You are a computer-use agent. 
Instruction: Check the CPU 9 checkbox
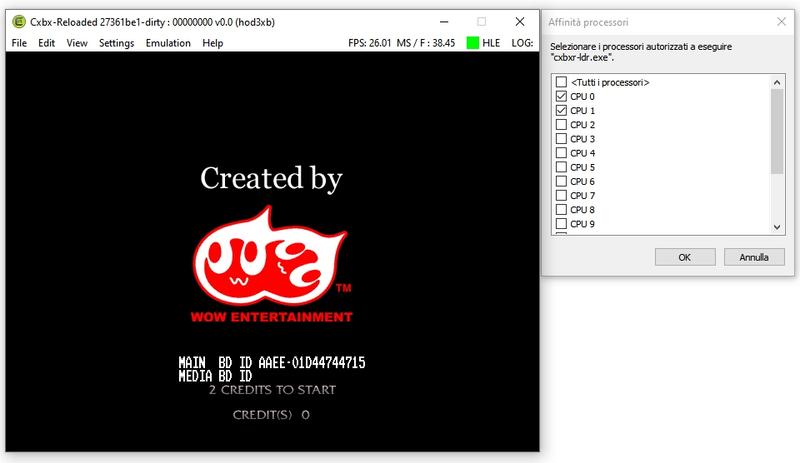click(561, 224)
